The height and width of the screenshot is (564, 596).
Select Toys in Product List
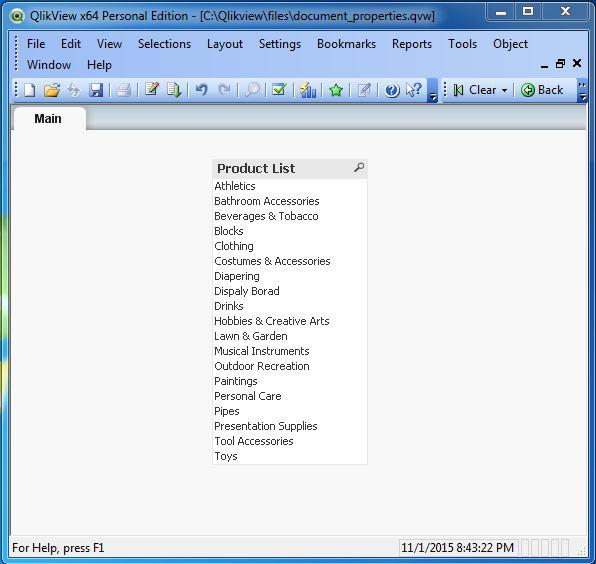tap(290, 456)
